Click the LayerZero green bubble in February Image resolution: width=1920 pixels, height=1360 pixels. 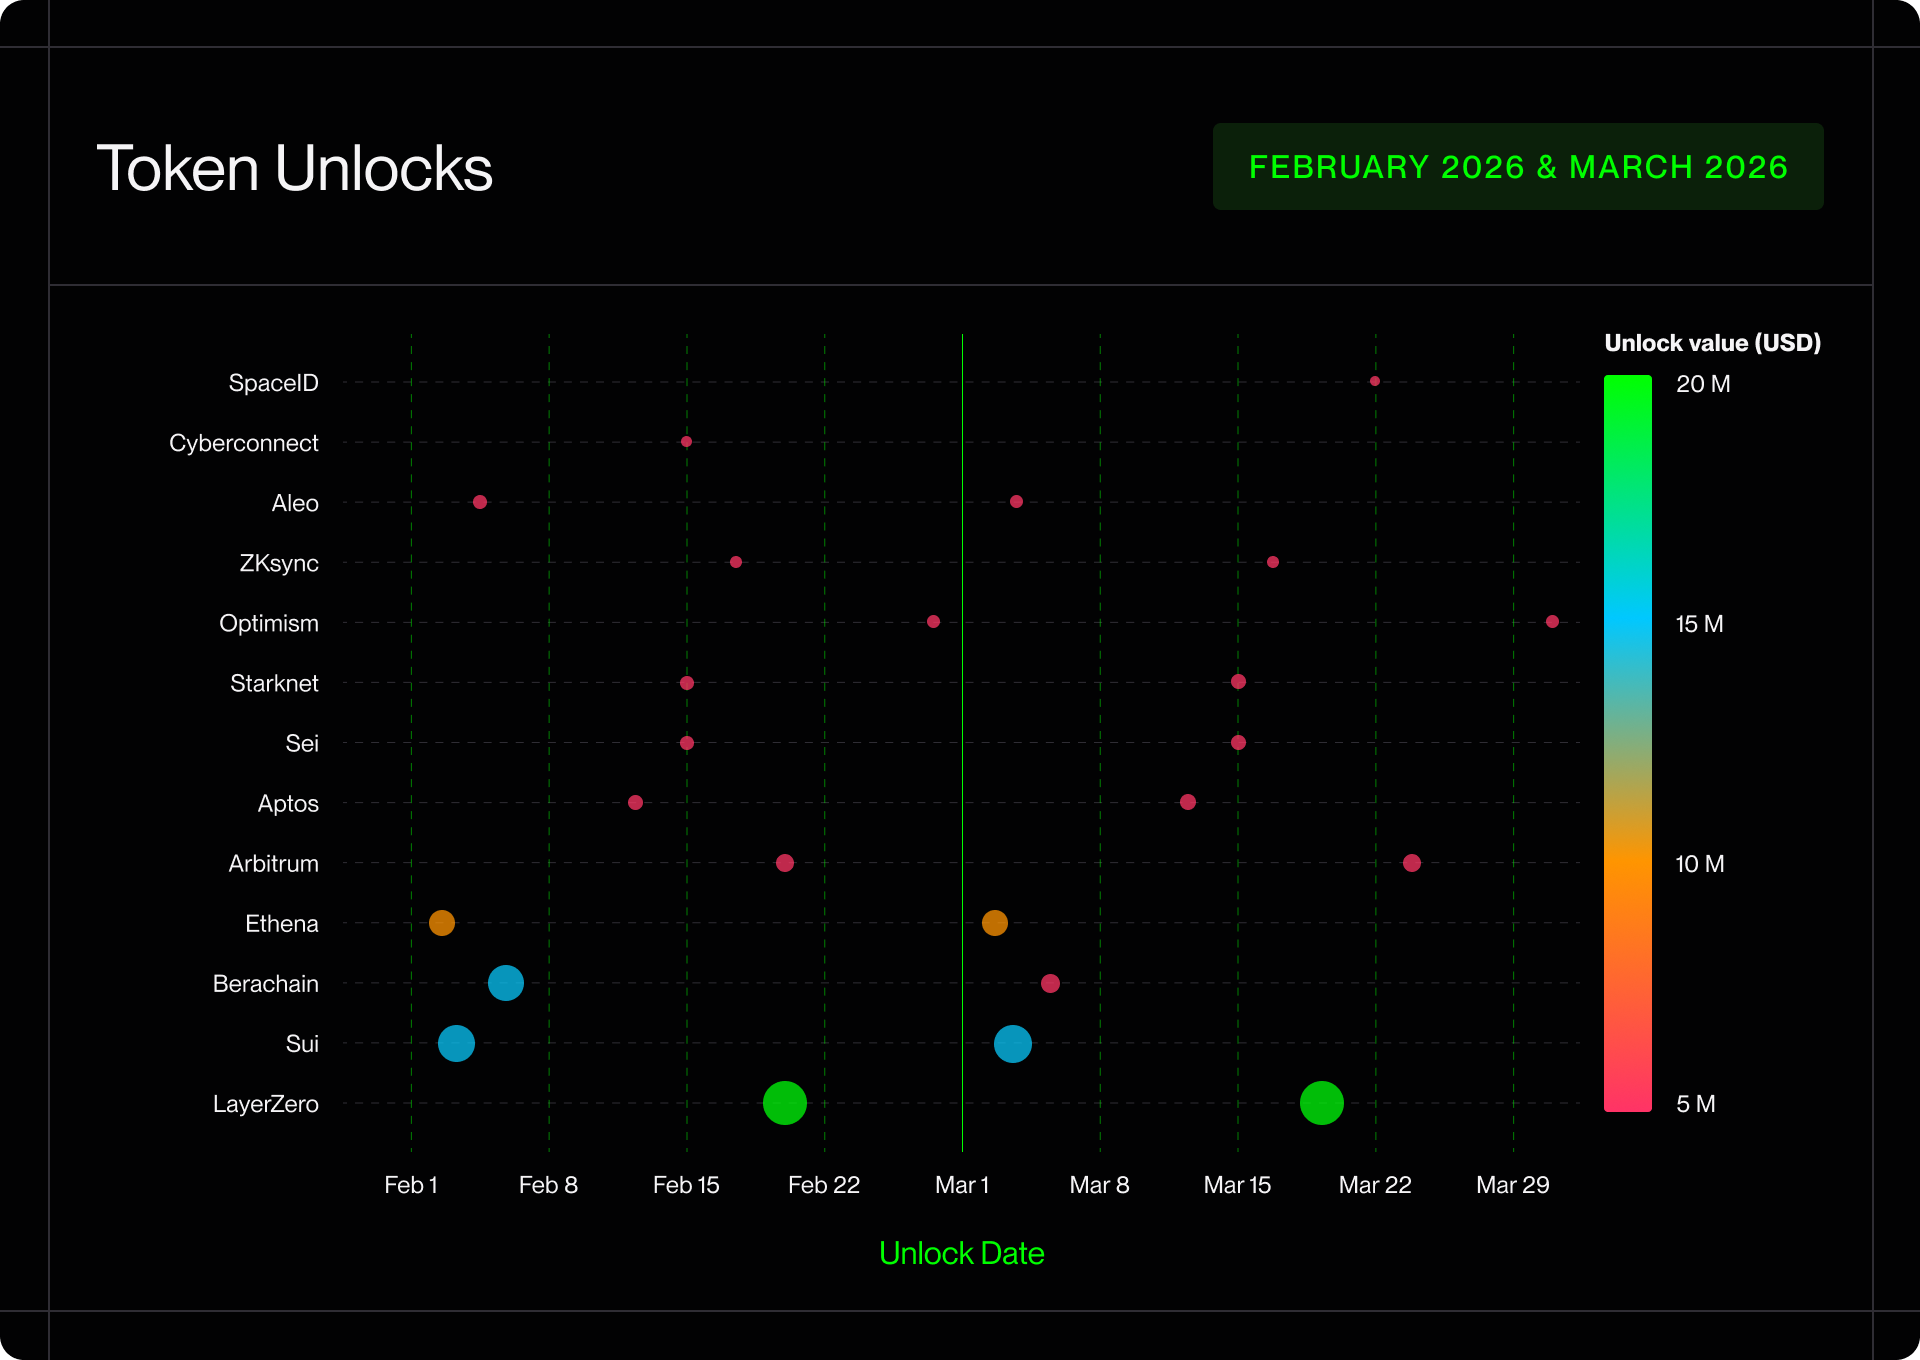[784, 1103]
